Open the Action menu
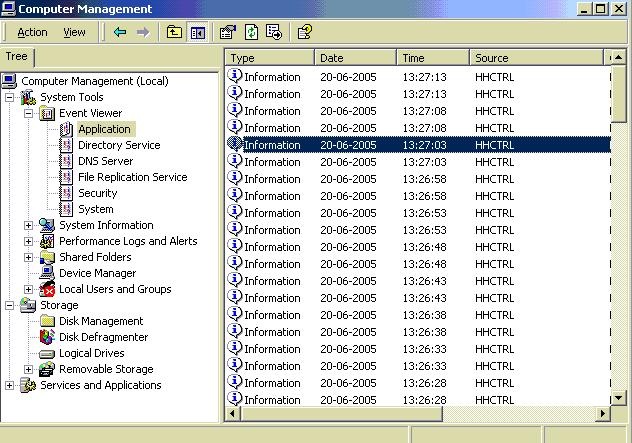The height and width of the screenshot is (443, 632). tap(32, 32)
